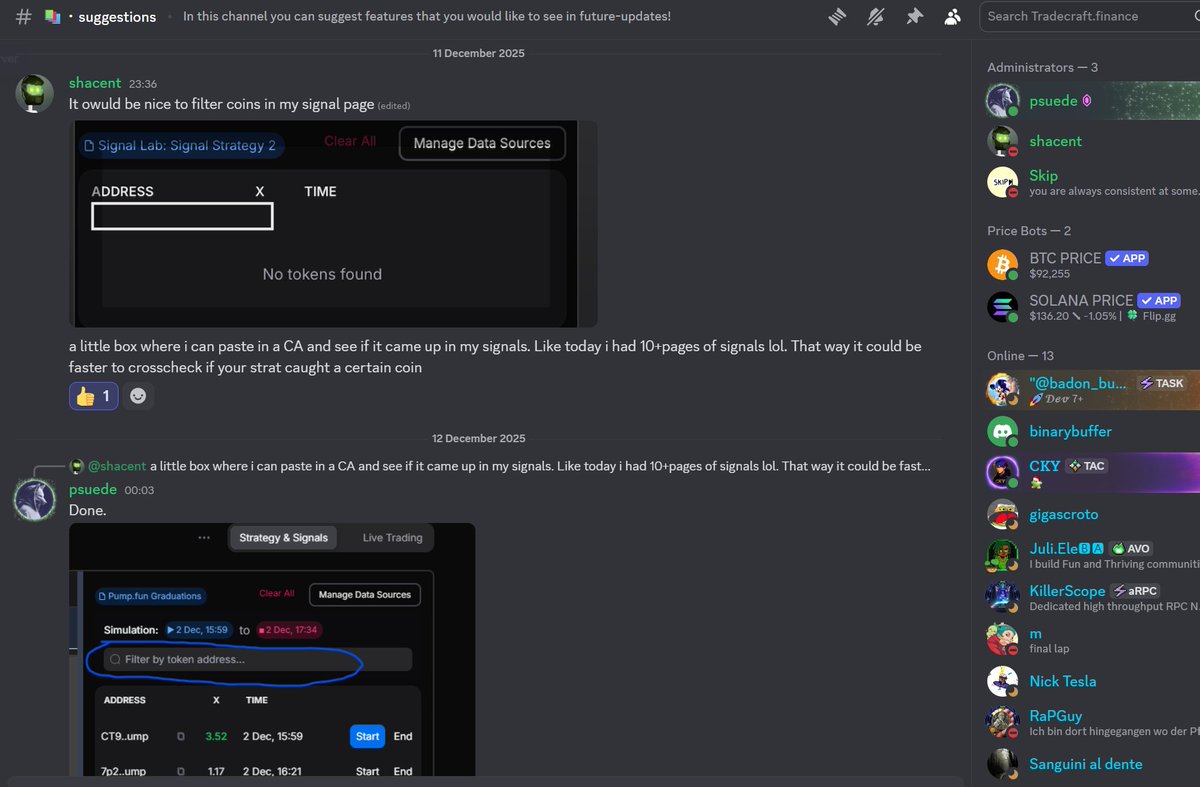
Task: Open pinned messages with the pin icon
Action: click(x=914, y=16)
